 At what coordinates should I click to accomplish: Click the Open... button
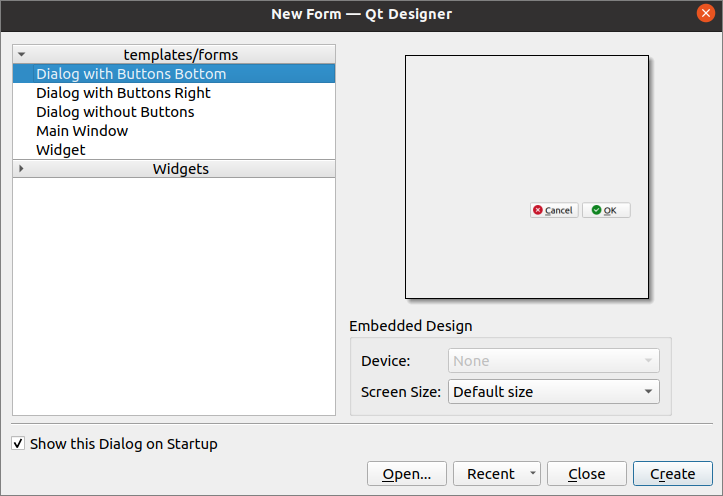tap(406, 474)
